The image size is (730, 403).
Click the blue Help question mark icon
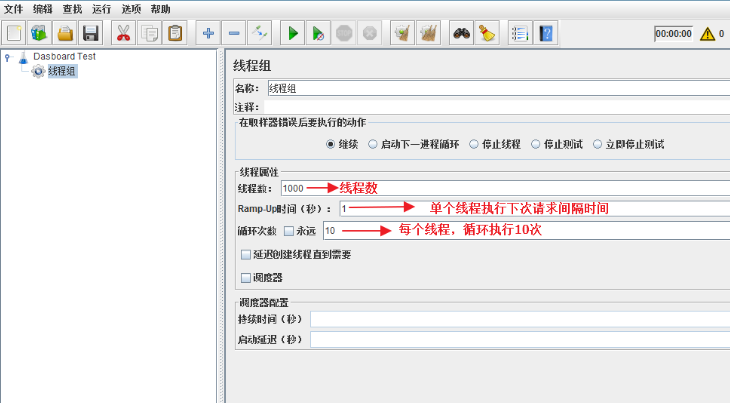tap(546, 33)
